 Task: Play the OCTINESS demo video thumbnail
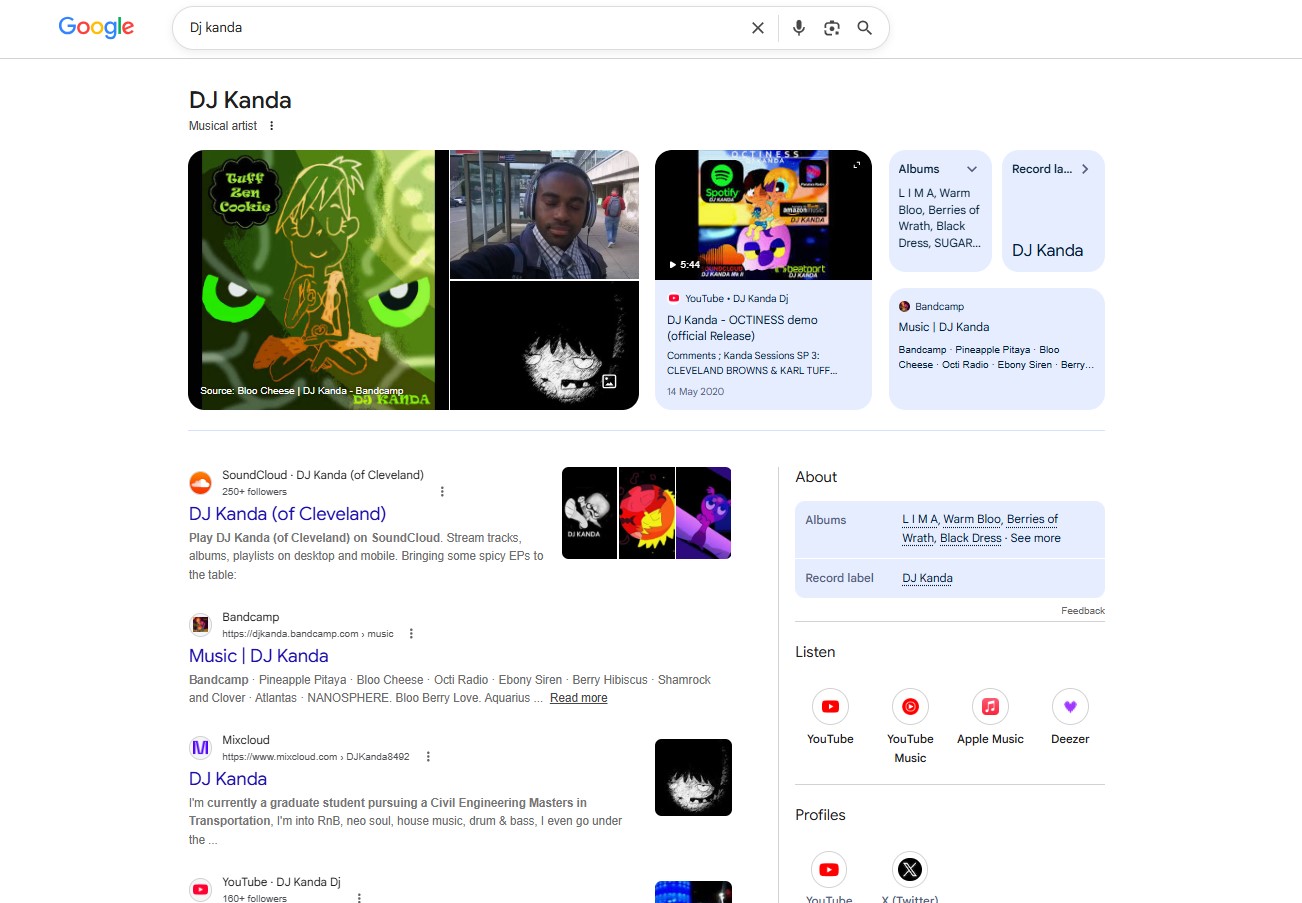click(x=763, y=215)
